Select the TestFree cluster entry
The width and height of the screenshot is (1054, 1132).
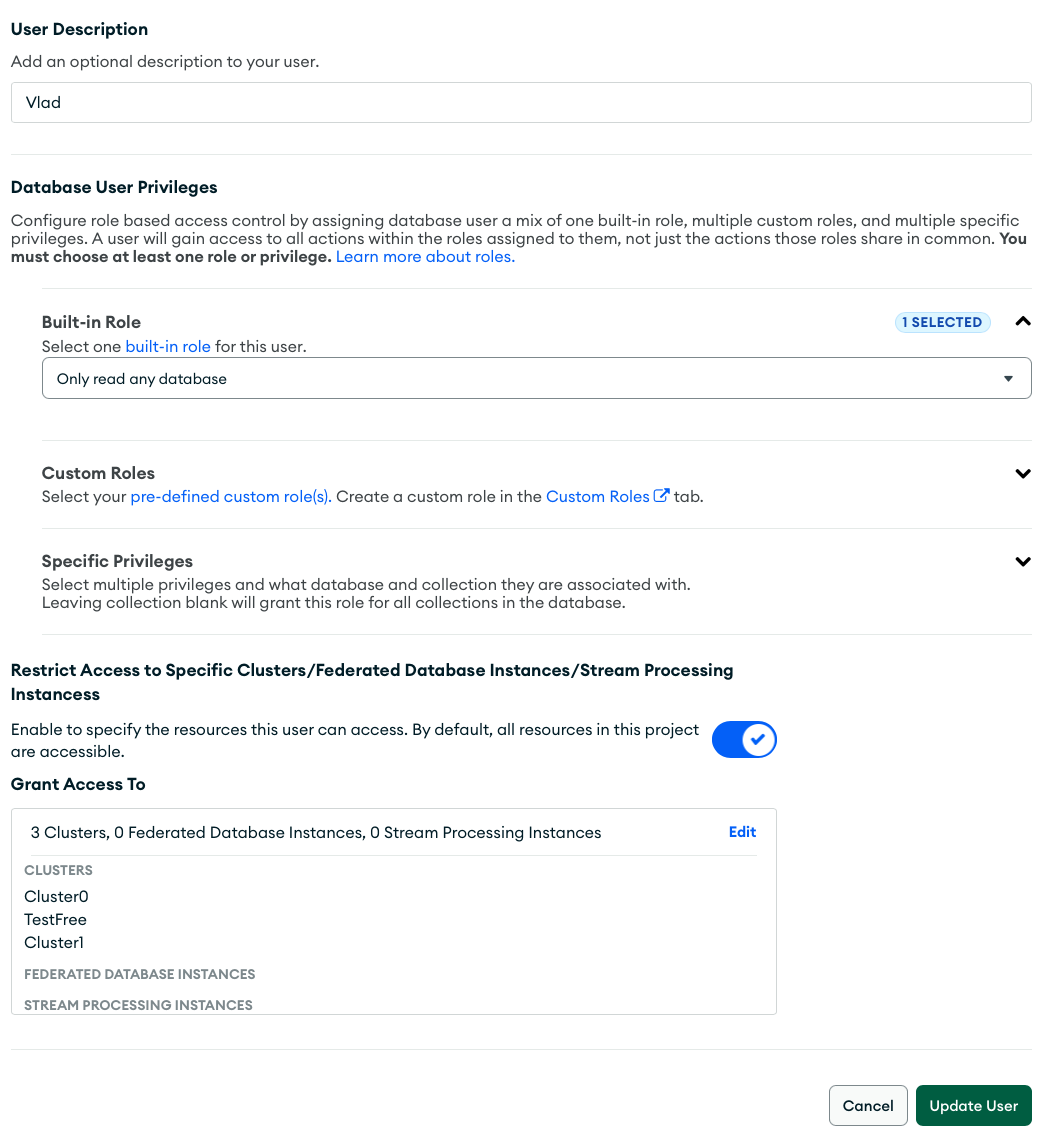tap(54, 919)
